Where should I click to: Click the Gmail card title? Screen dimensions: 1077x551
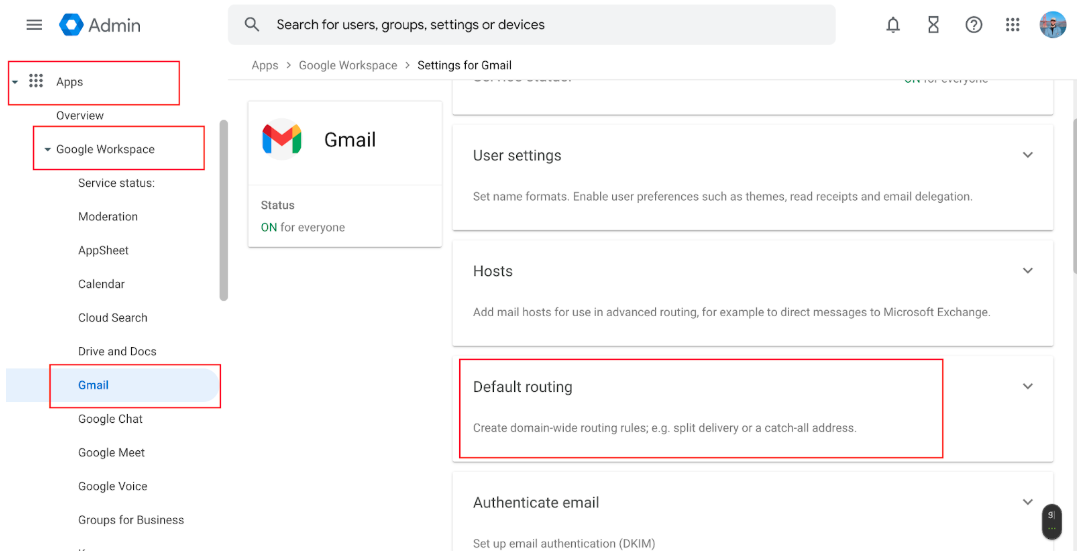[350, 140]
